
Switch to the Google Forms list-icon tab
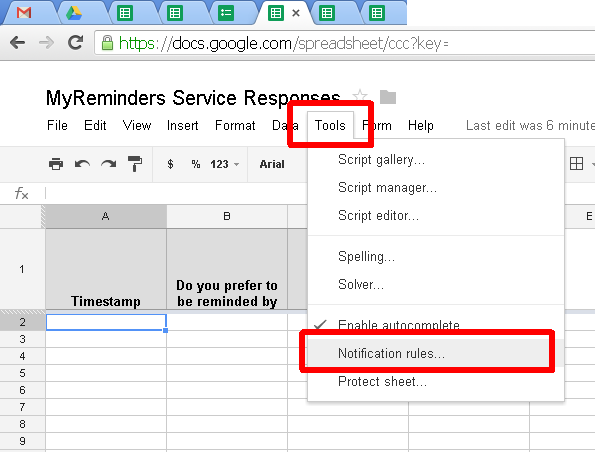click(226, 13)
